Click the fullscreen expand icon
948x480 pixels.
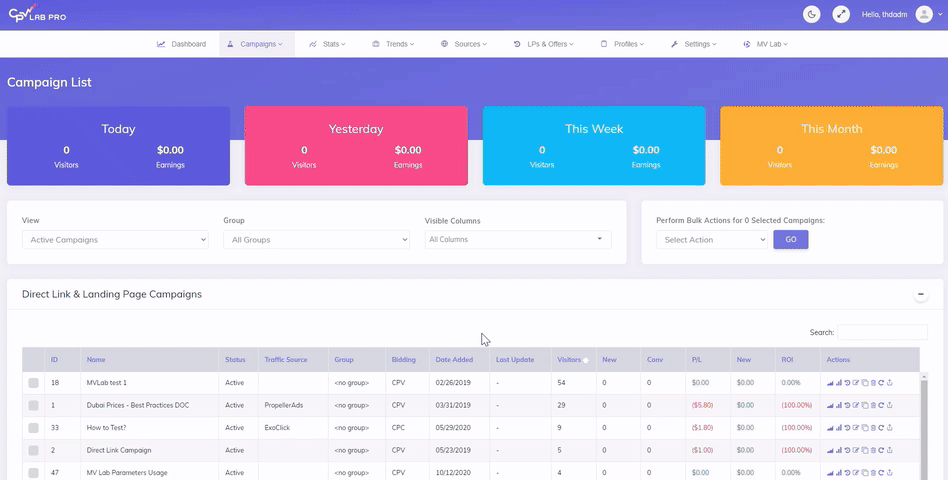coord(841,14)
